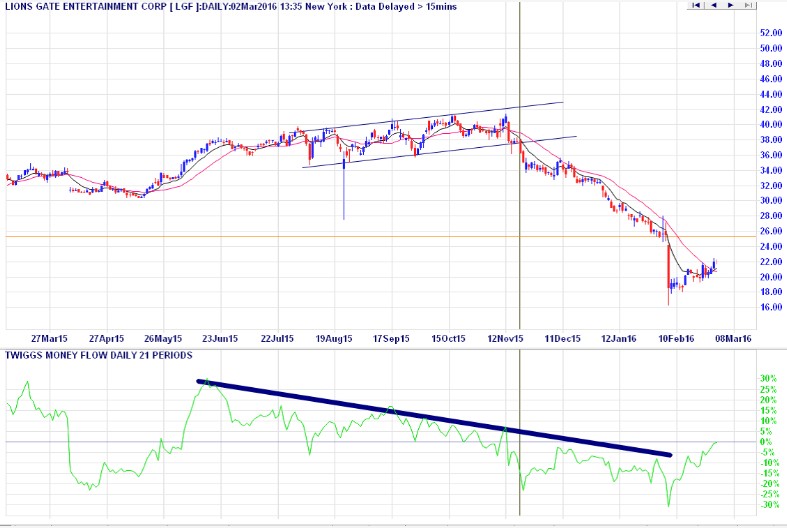Click the 16.00 price axis value
787x528 pixels.
coord(771,307)
